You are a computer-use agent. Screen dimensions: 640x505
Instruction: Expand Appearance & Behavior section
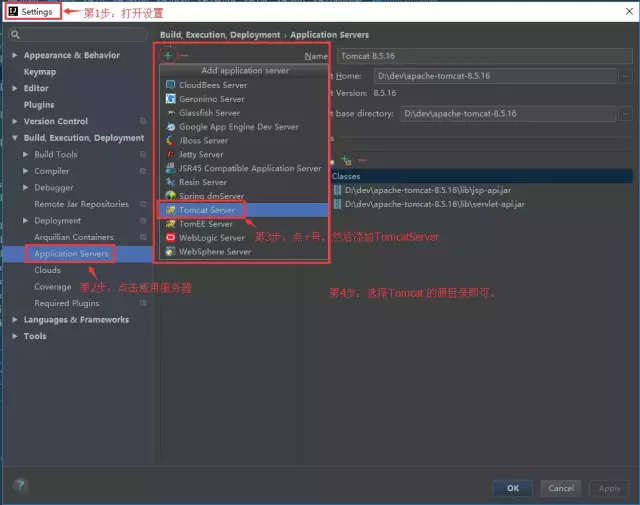click(x=15, y=55)
